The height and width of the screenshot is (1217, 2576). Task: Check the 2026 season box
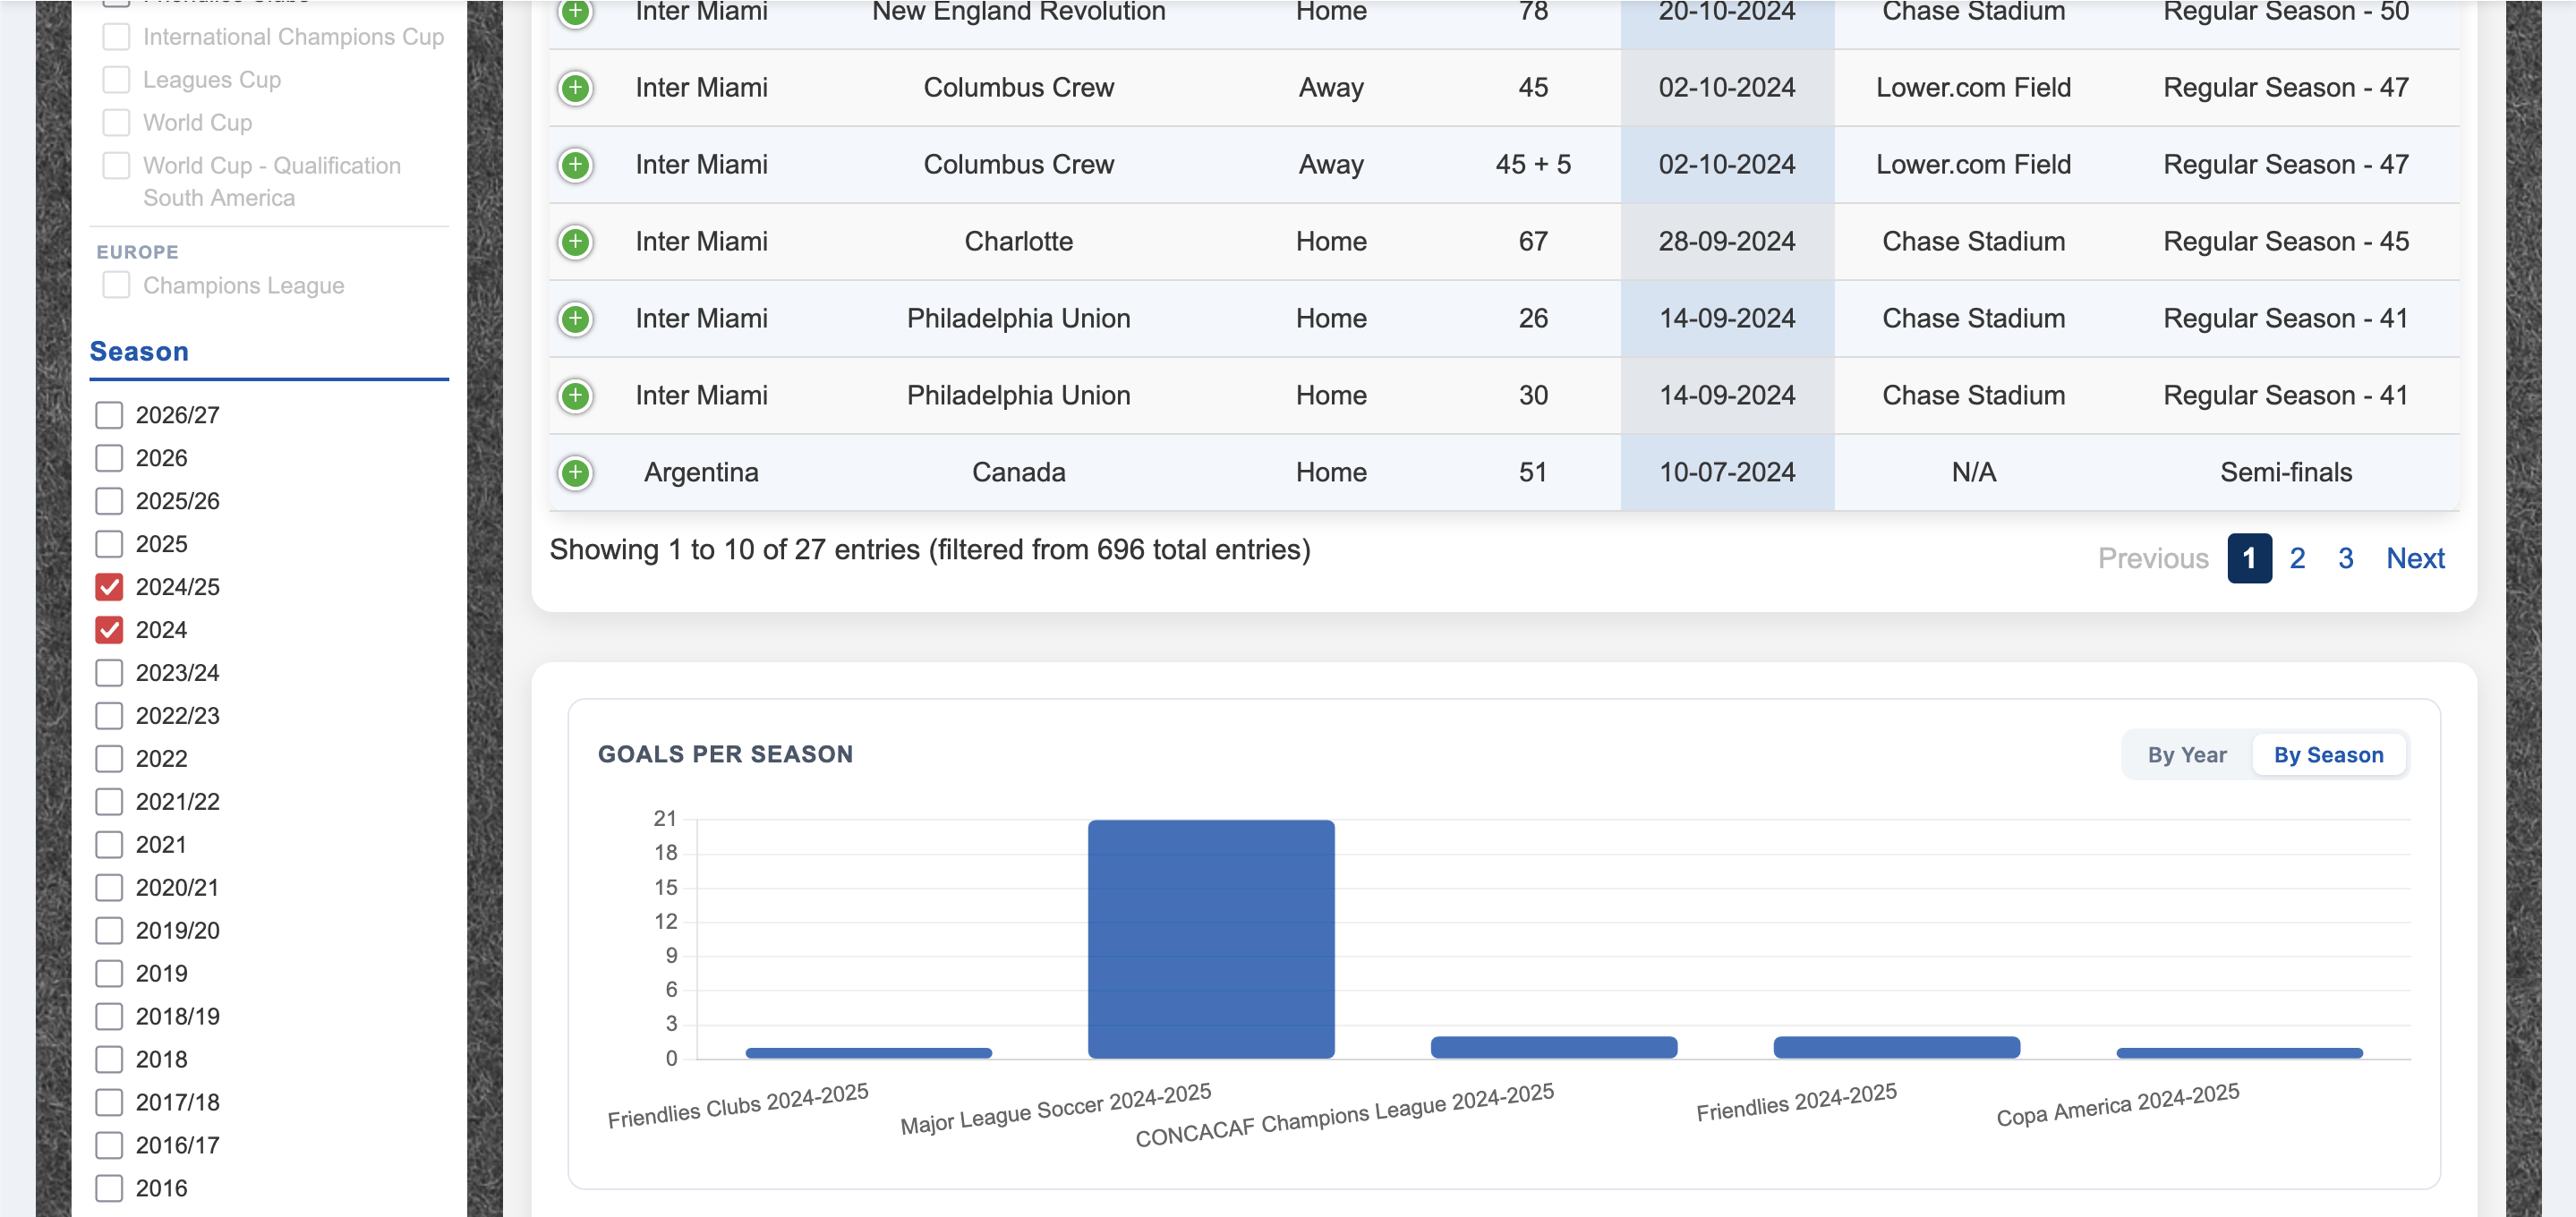[109, 458]
